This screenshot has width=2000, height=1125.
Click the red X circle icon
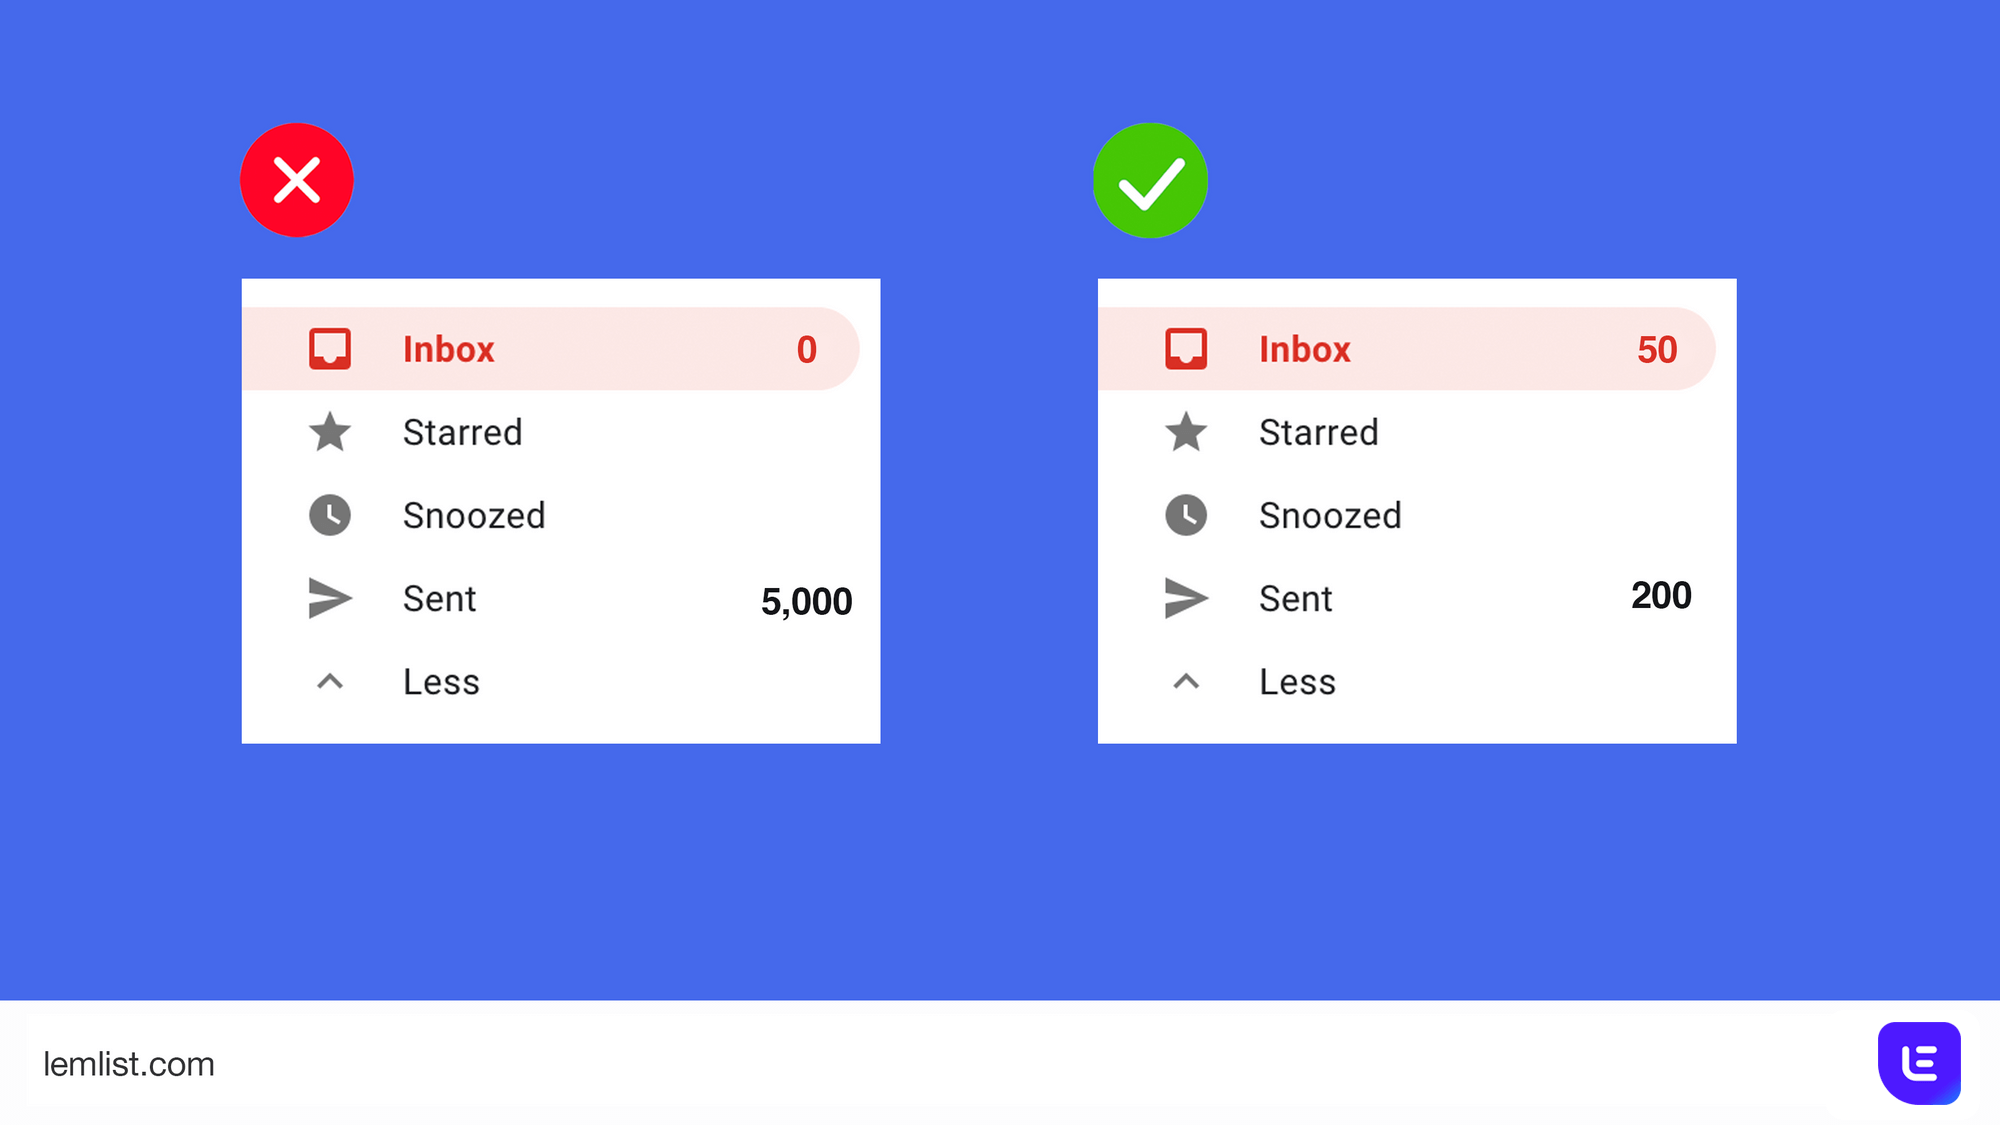coord(297,181)
